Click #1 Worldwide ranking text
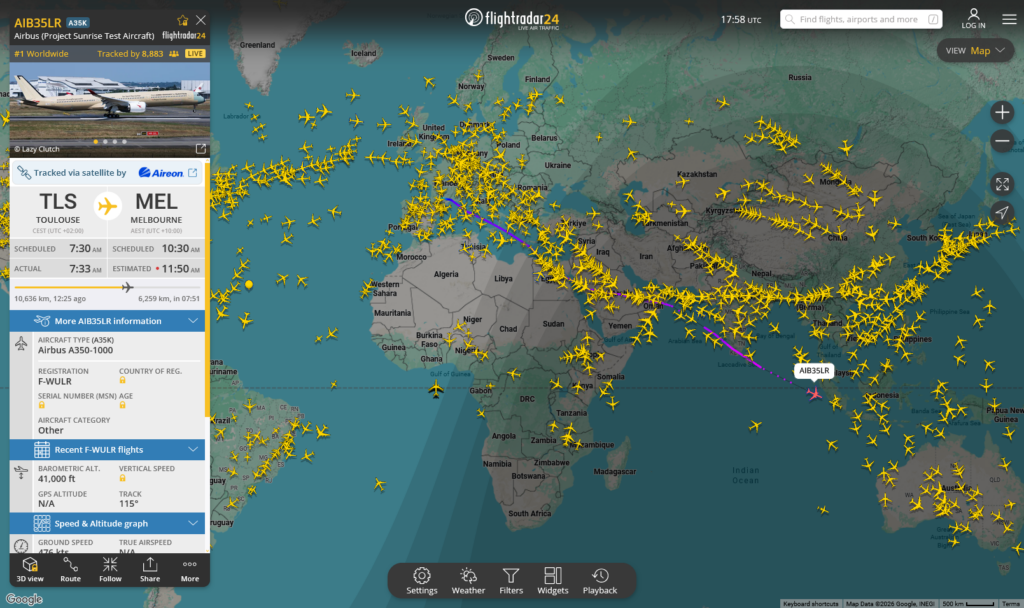 pyautogui.click(x=41, y=54)
